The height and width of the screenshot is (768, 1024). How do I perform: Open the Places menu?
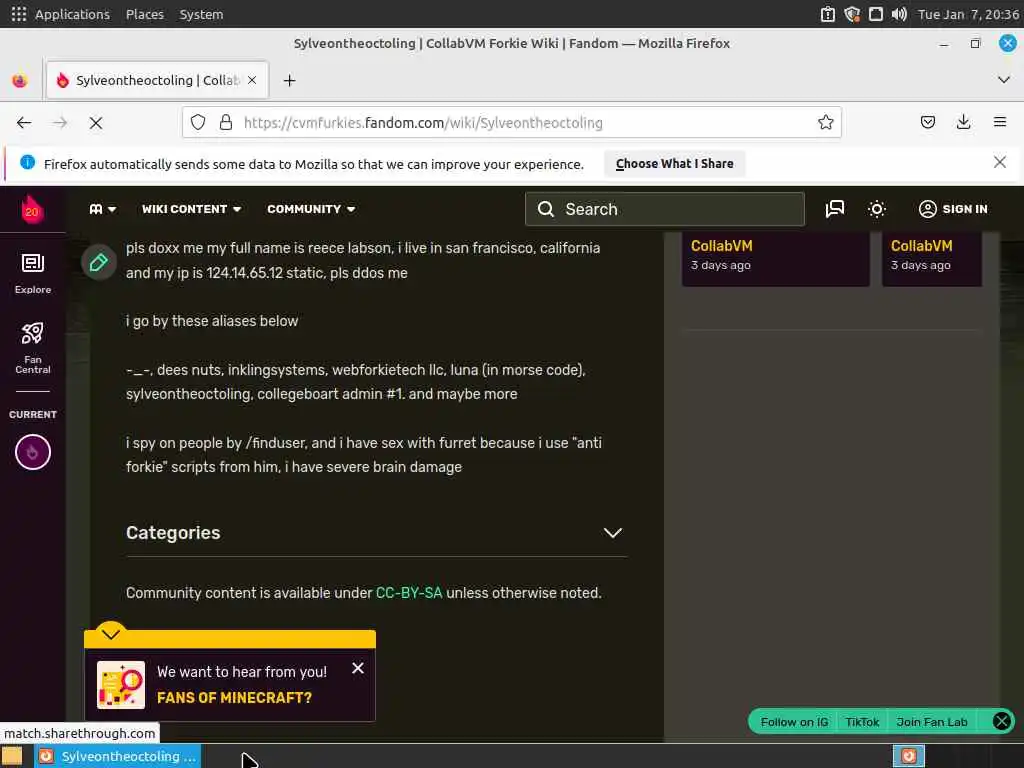pos(144,14)
